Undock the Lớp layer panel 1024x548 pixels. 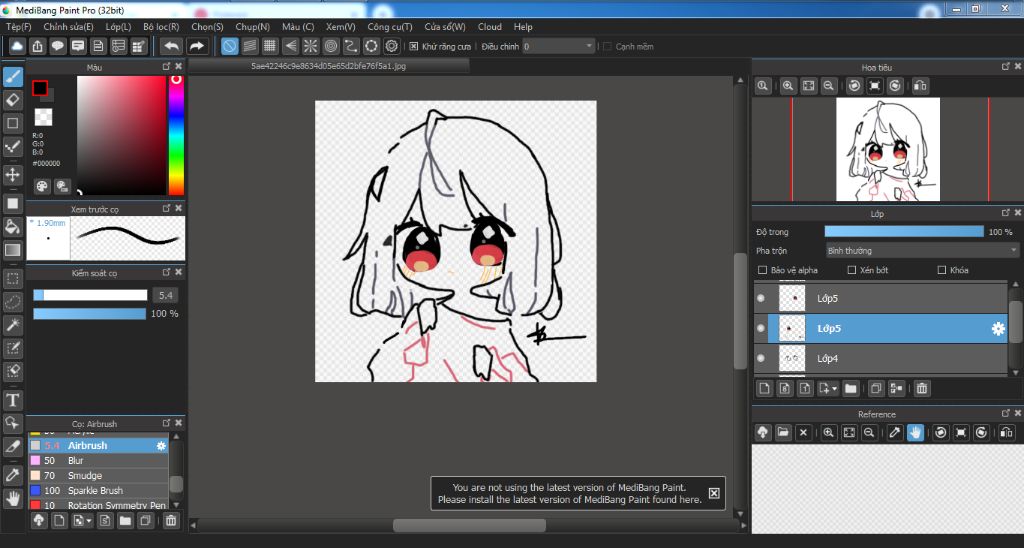1006,213
